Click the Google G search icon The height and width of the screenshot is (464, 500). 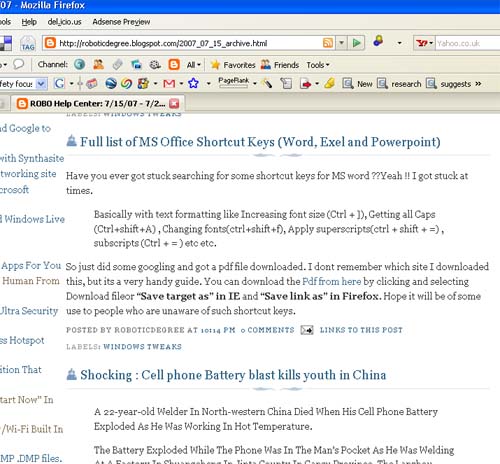(x=59, y=83)
